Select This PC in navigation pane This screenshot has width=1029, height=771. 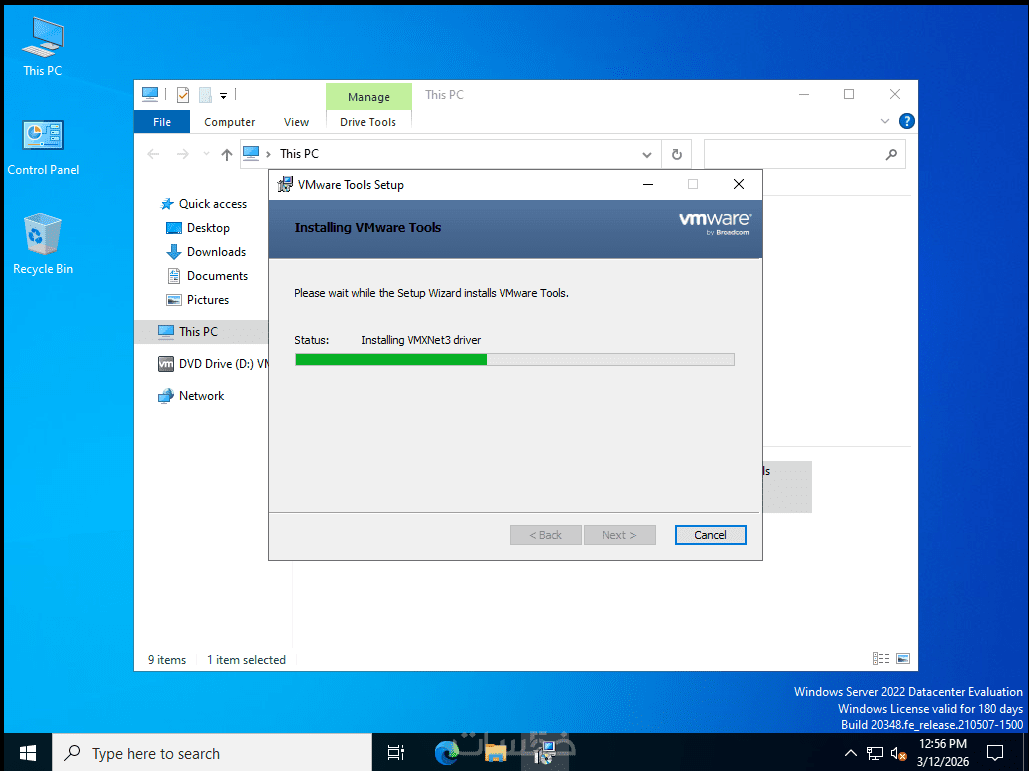[201, 332]
